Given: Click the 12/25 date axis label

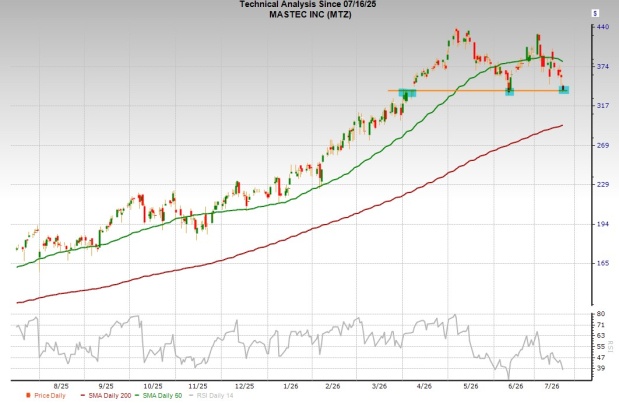Looking at the screenshot, I should [245, 386].
